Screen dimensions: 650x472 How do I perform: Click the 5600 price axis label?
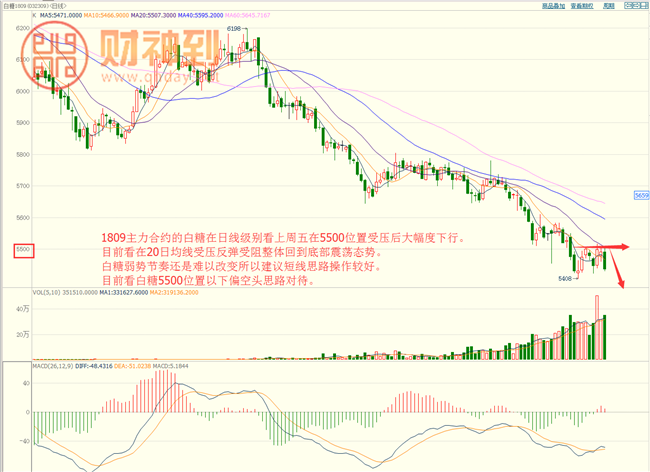point(23,218)
